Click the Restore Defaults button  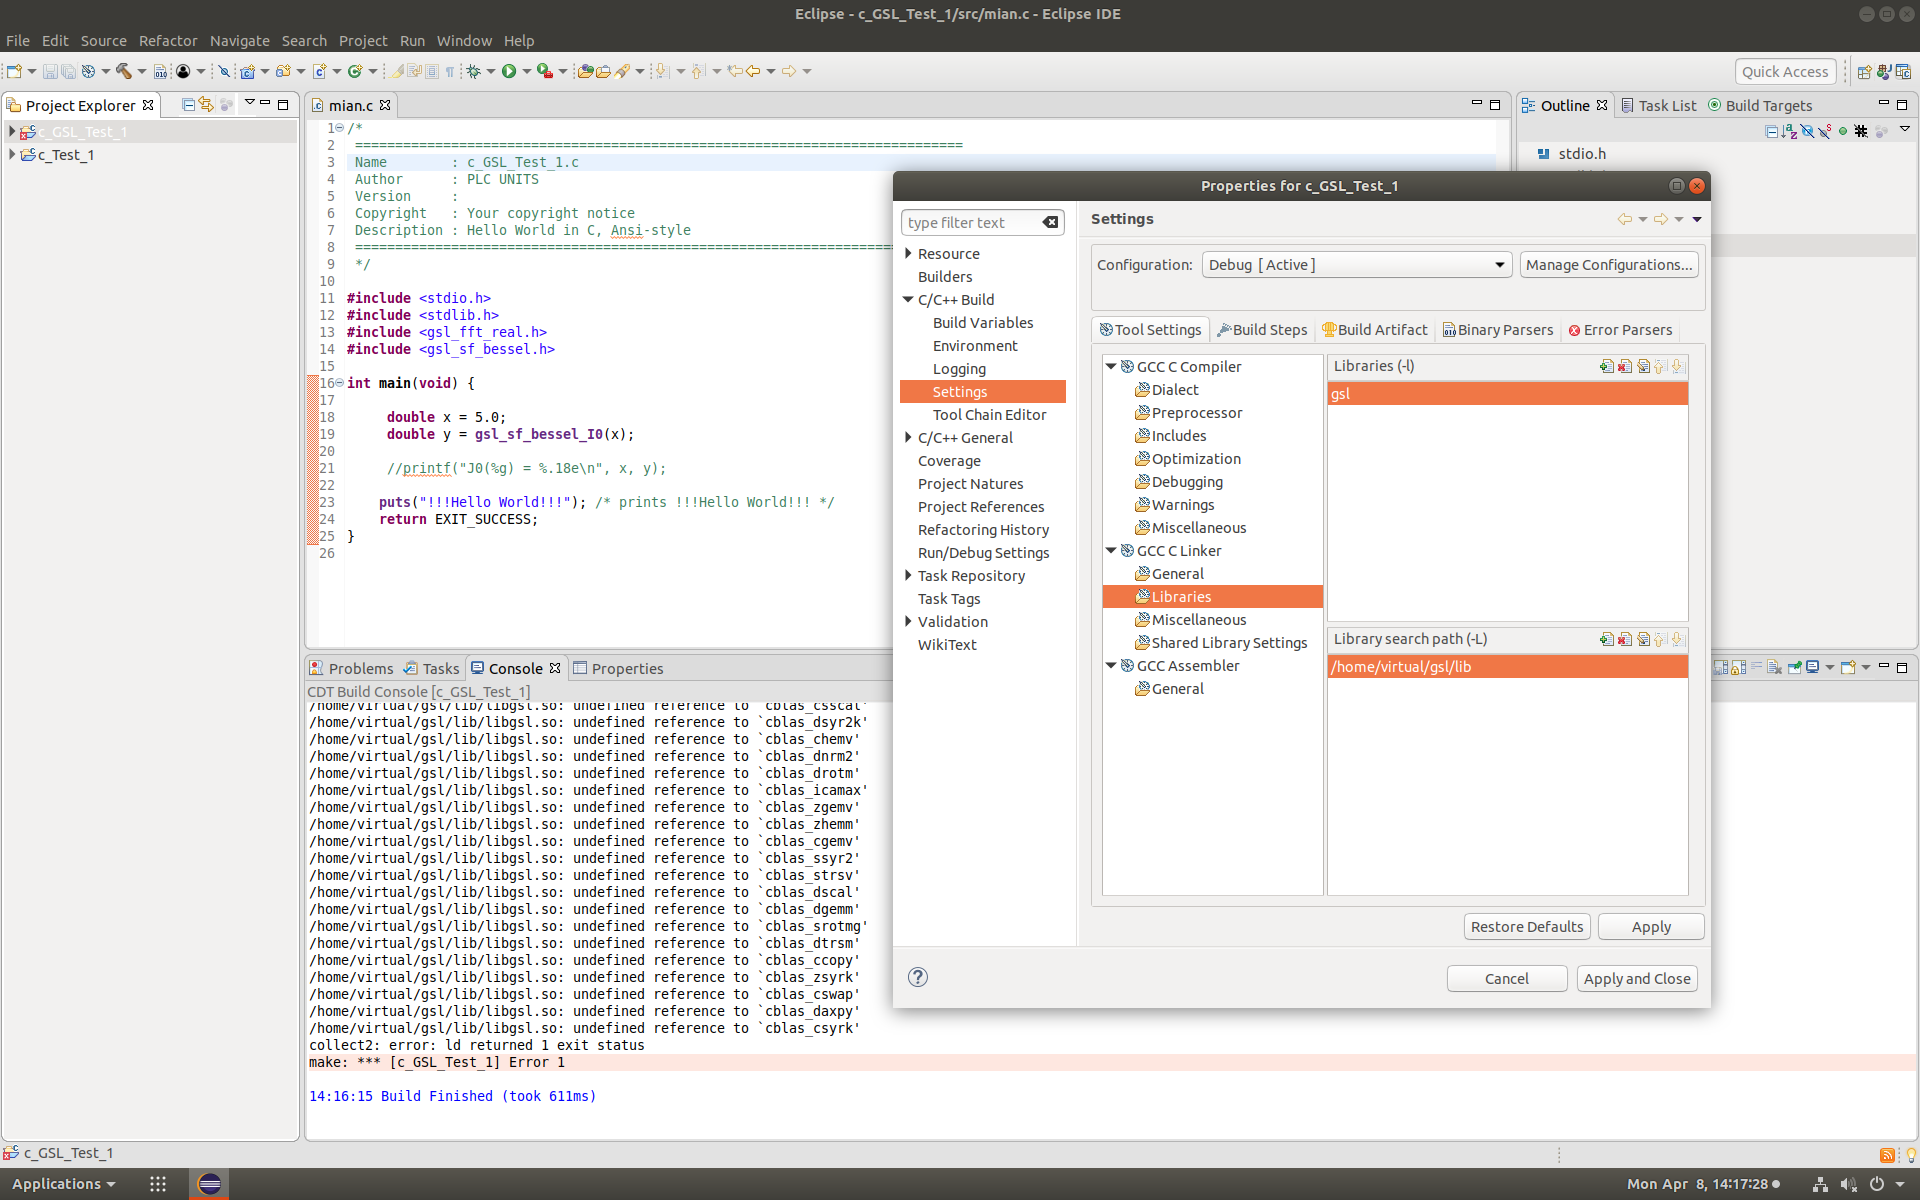click(1527, 927)
